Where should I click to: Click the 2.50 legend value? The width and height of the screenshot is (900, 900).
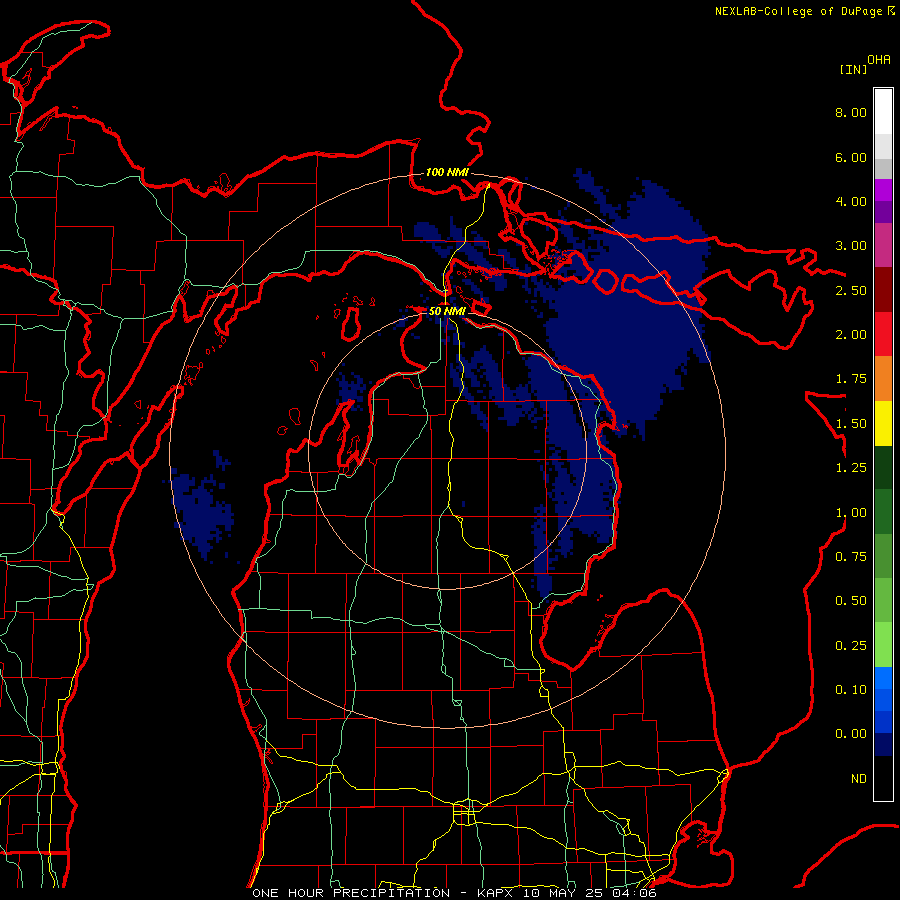(x=851, y=290)
